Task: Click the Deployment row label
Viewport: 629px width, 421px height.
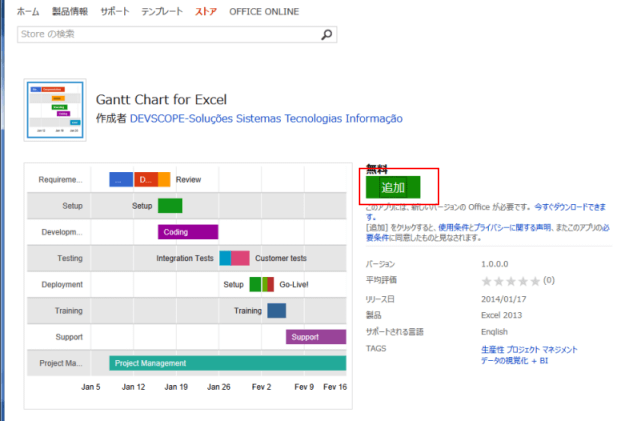Action: tap(62, 285)
